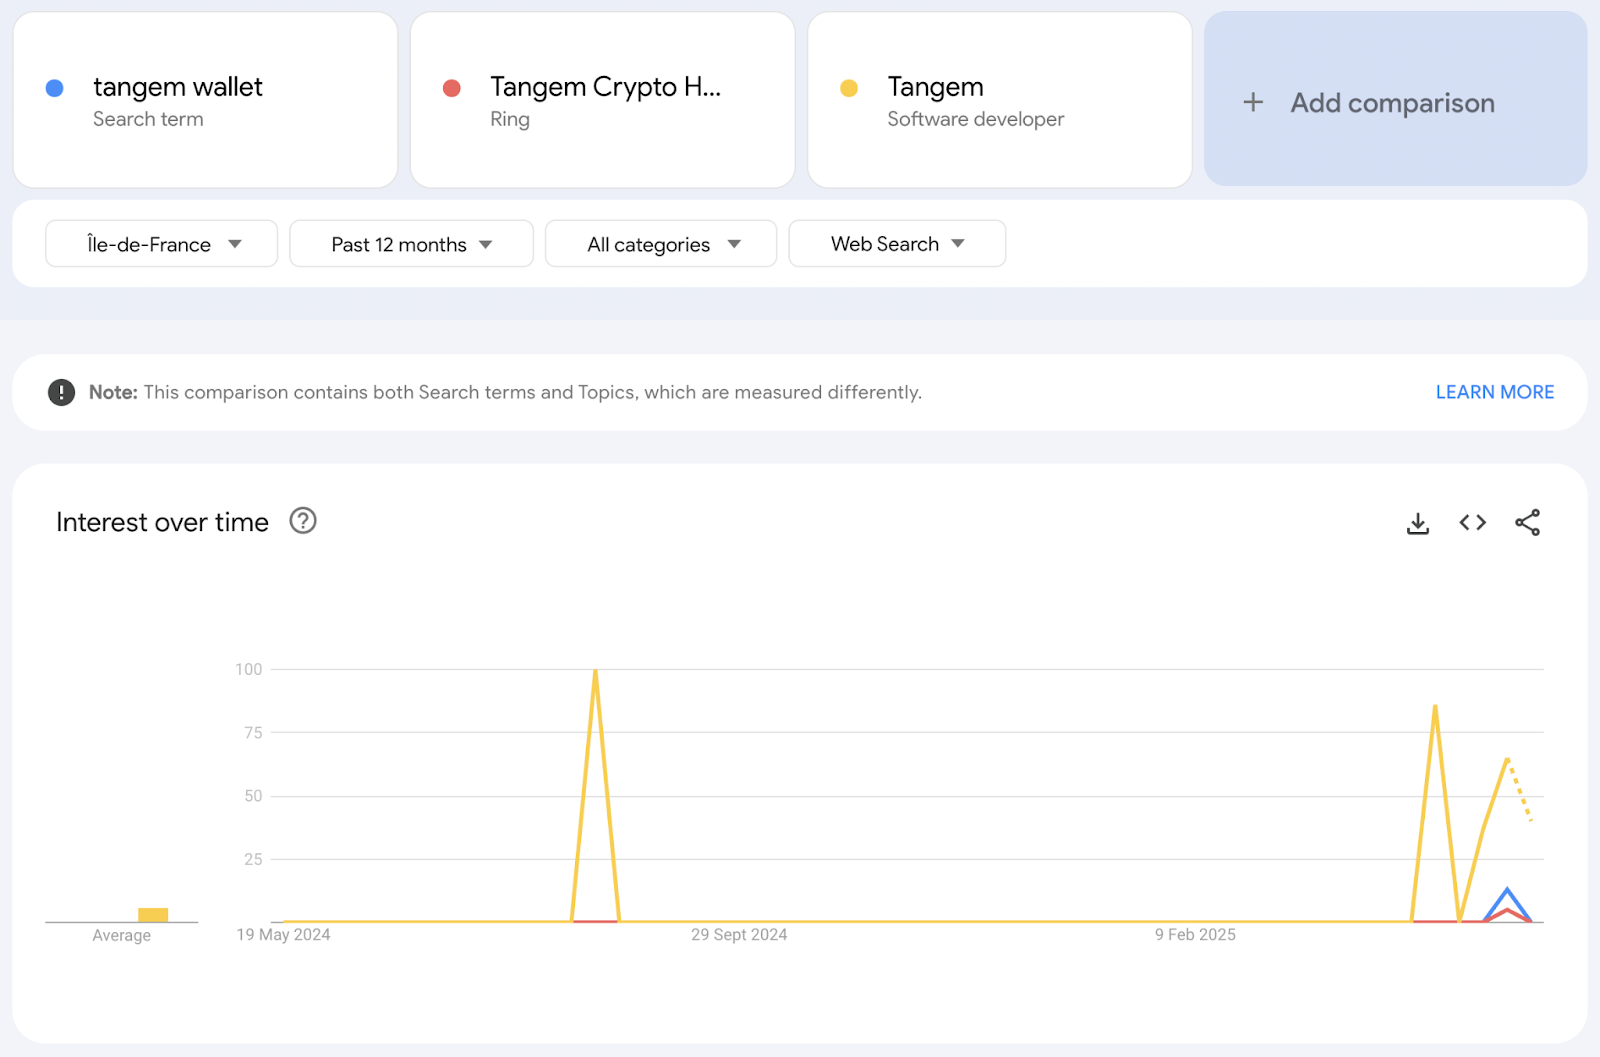Click the Search term subtitle
Image resolution: width=1600 pixels, height=1057 pixels.
pos(148,119)
